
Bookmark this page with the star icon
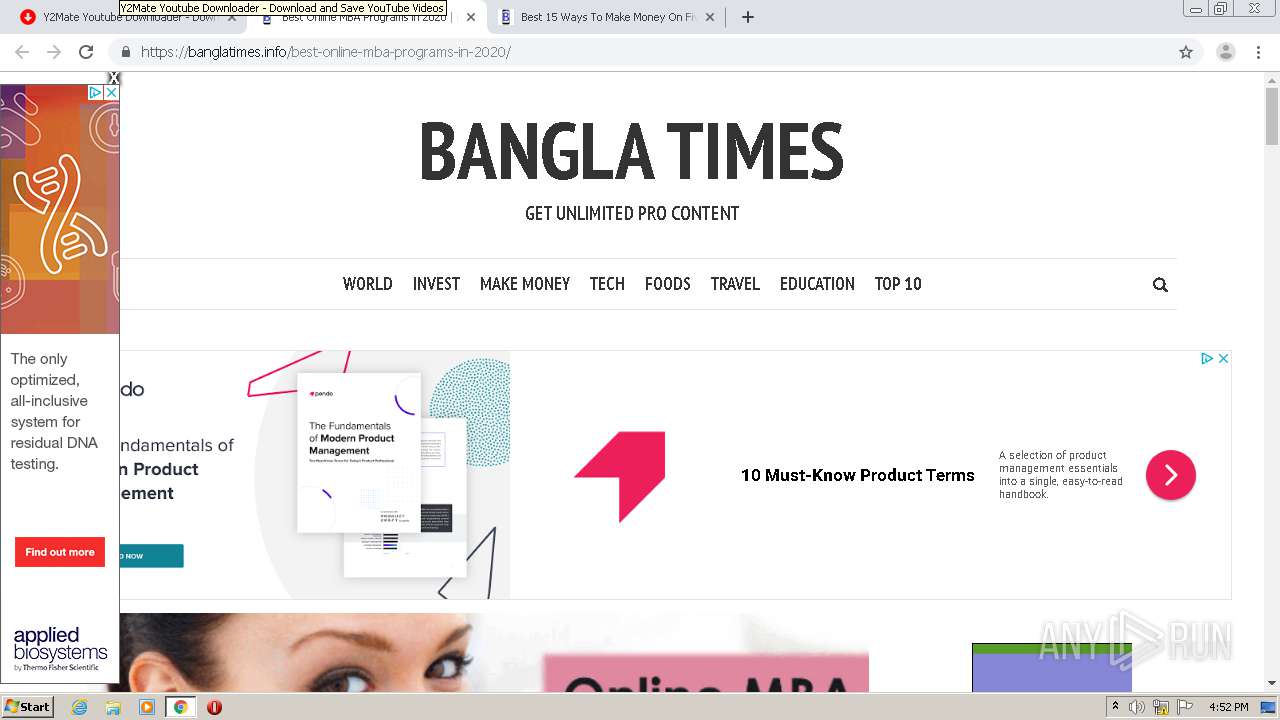[1186, 52]
